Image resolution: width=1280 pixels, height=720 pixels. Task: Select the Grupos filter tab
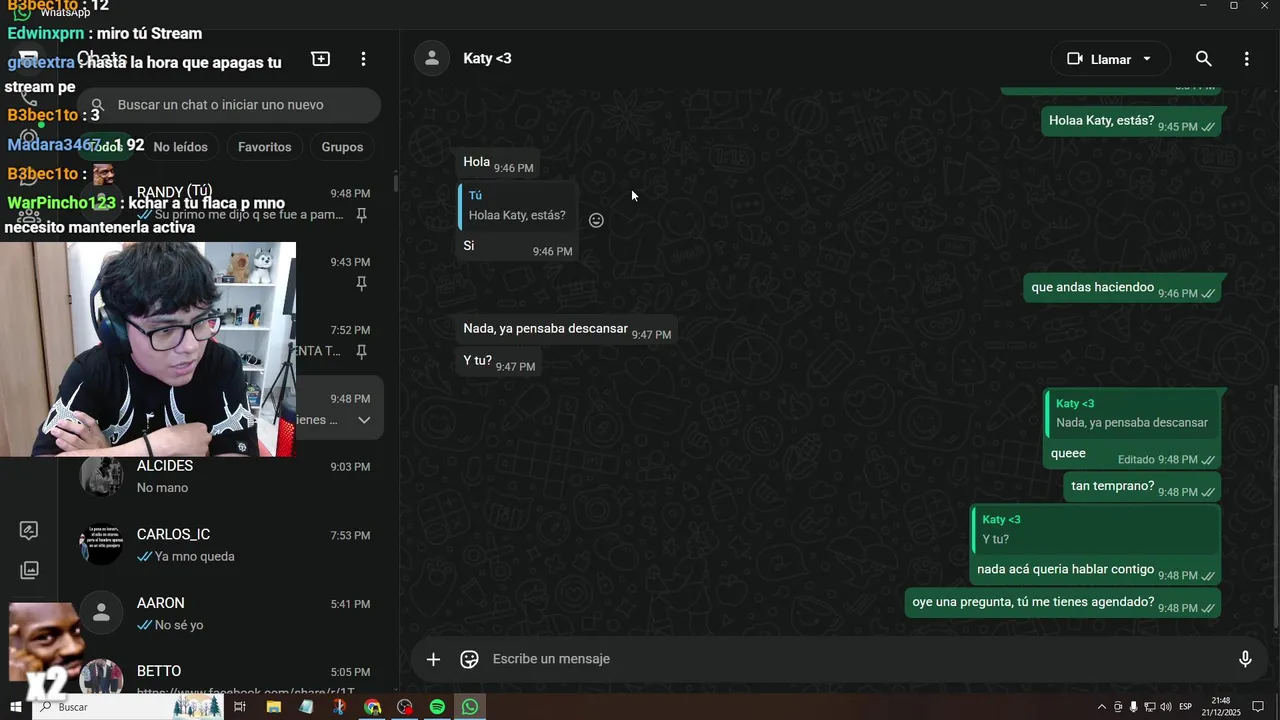[342, 147]
